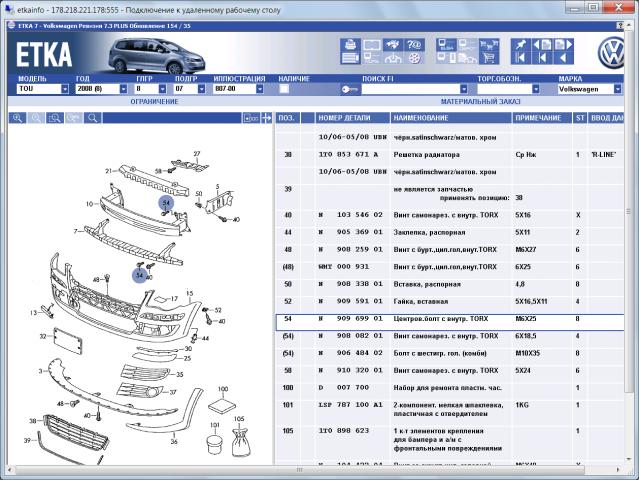Click callout number 100 in the diagram
Screen dimensions: 639x480
(223, 389)
